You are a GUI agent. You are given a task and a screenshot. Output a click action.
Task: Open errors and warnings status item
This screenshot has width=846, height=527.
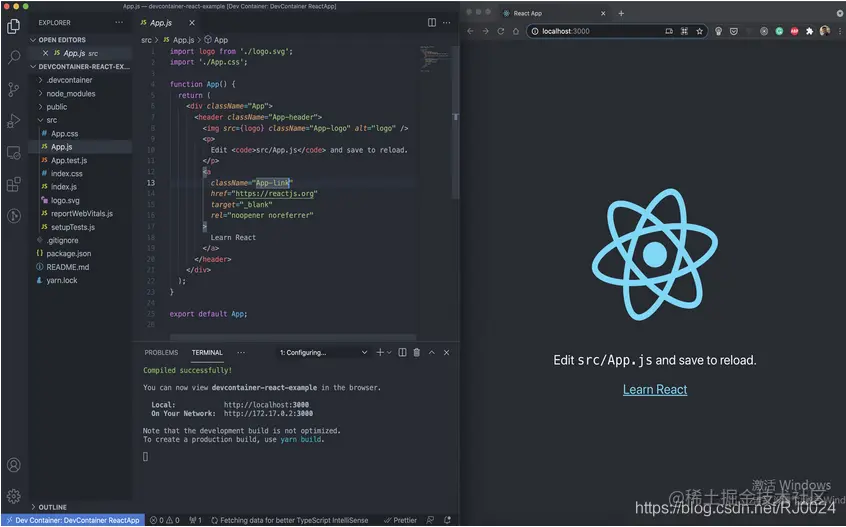pyautogui.click(x=165, y=521)
